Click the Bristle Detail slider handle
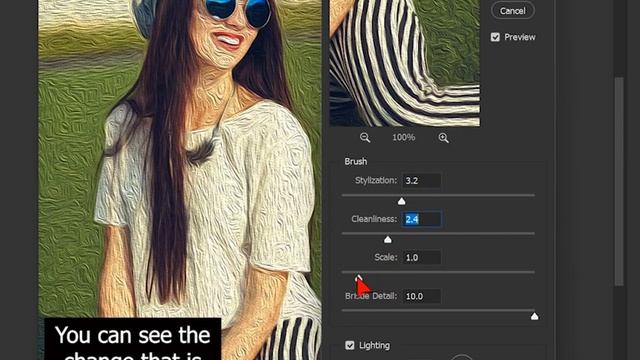 (x=534, y=316)
